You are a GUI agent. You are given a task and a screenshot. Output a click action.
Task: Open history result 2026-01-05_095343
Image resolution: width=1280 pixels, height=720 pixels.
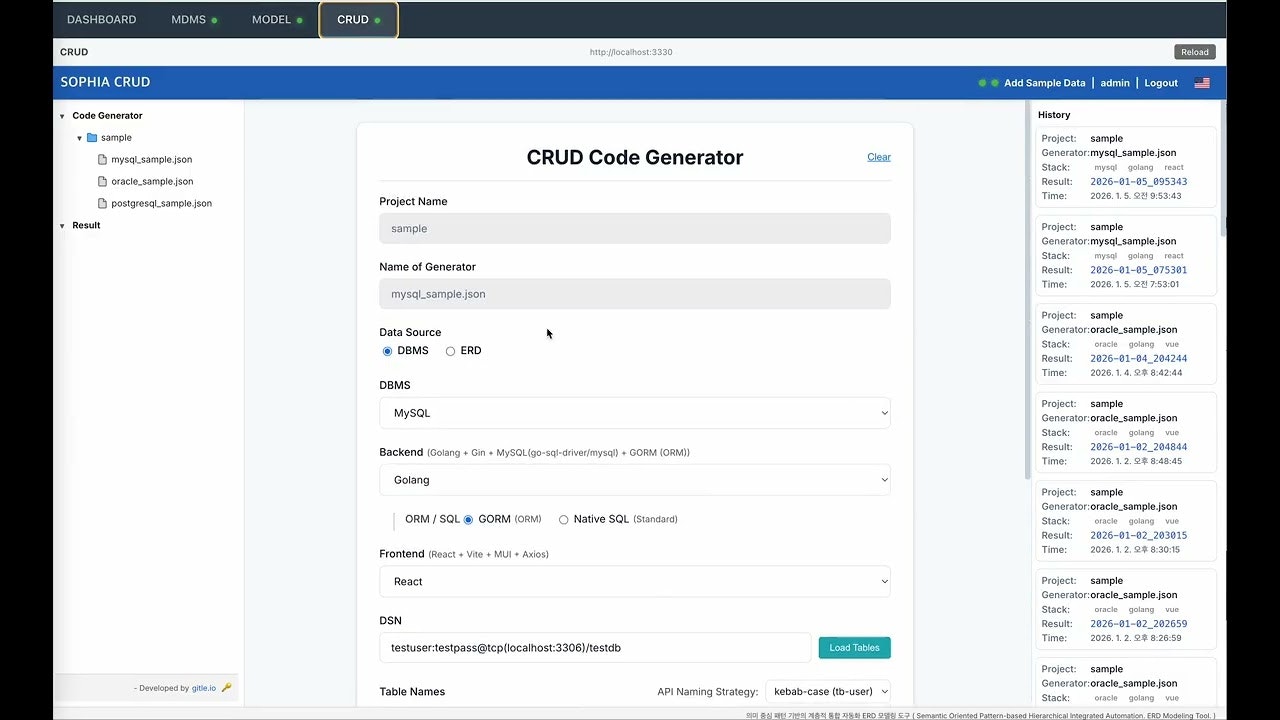pos(1138,182)
